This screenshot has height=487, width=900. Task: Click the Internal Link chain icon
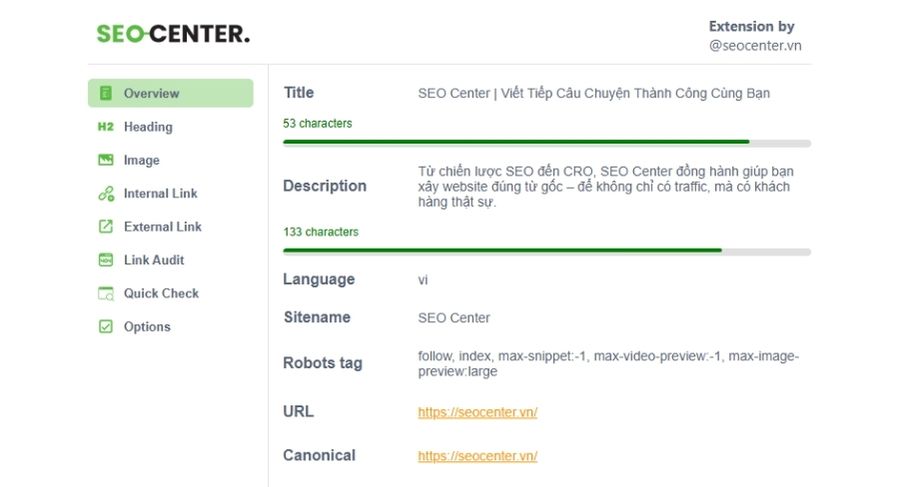(x=106, y=194)
